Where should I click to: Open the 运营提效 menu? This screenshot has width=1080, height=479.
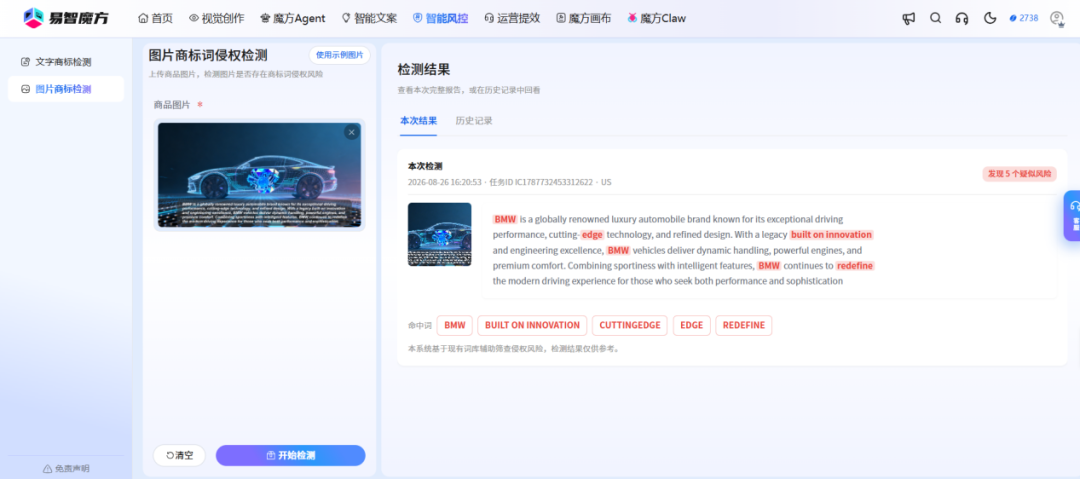pos(512,19)
